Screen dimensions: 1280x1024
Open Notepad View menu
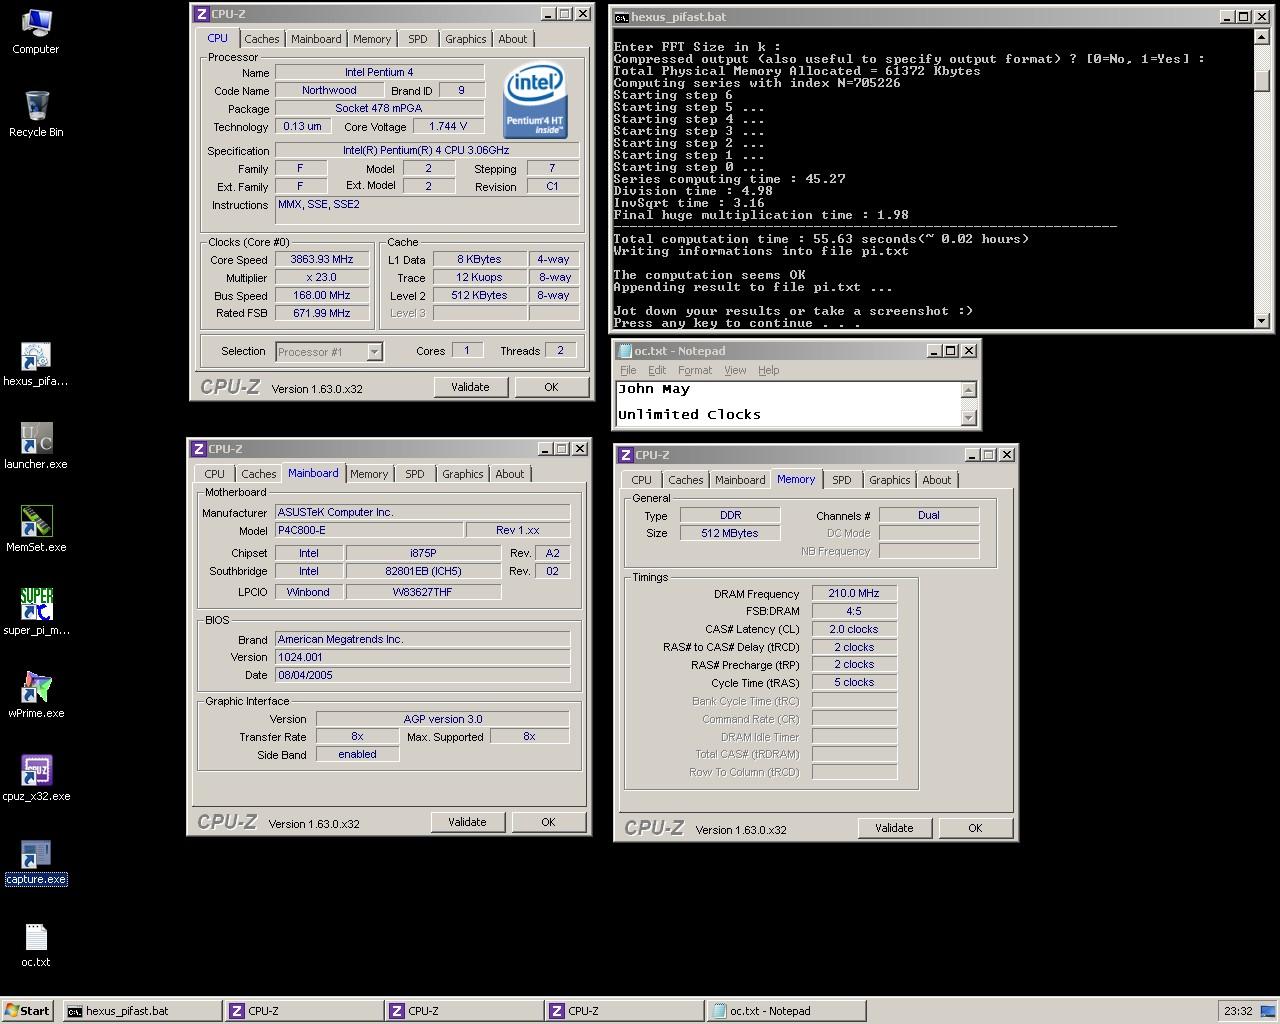coord(735,370)
